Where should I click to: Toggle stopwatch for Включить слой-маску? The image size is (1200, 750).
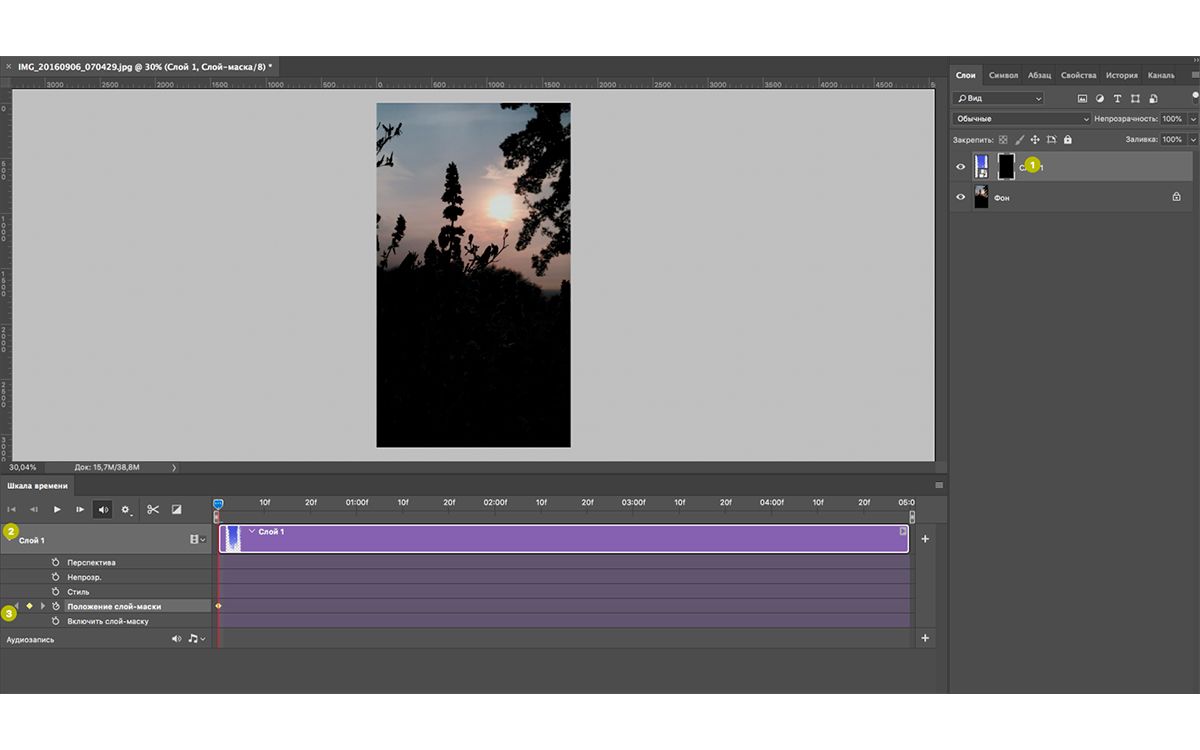coord(57,621)
